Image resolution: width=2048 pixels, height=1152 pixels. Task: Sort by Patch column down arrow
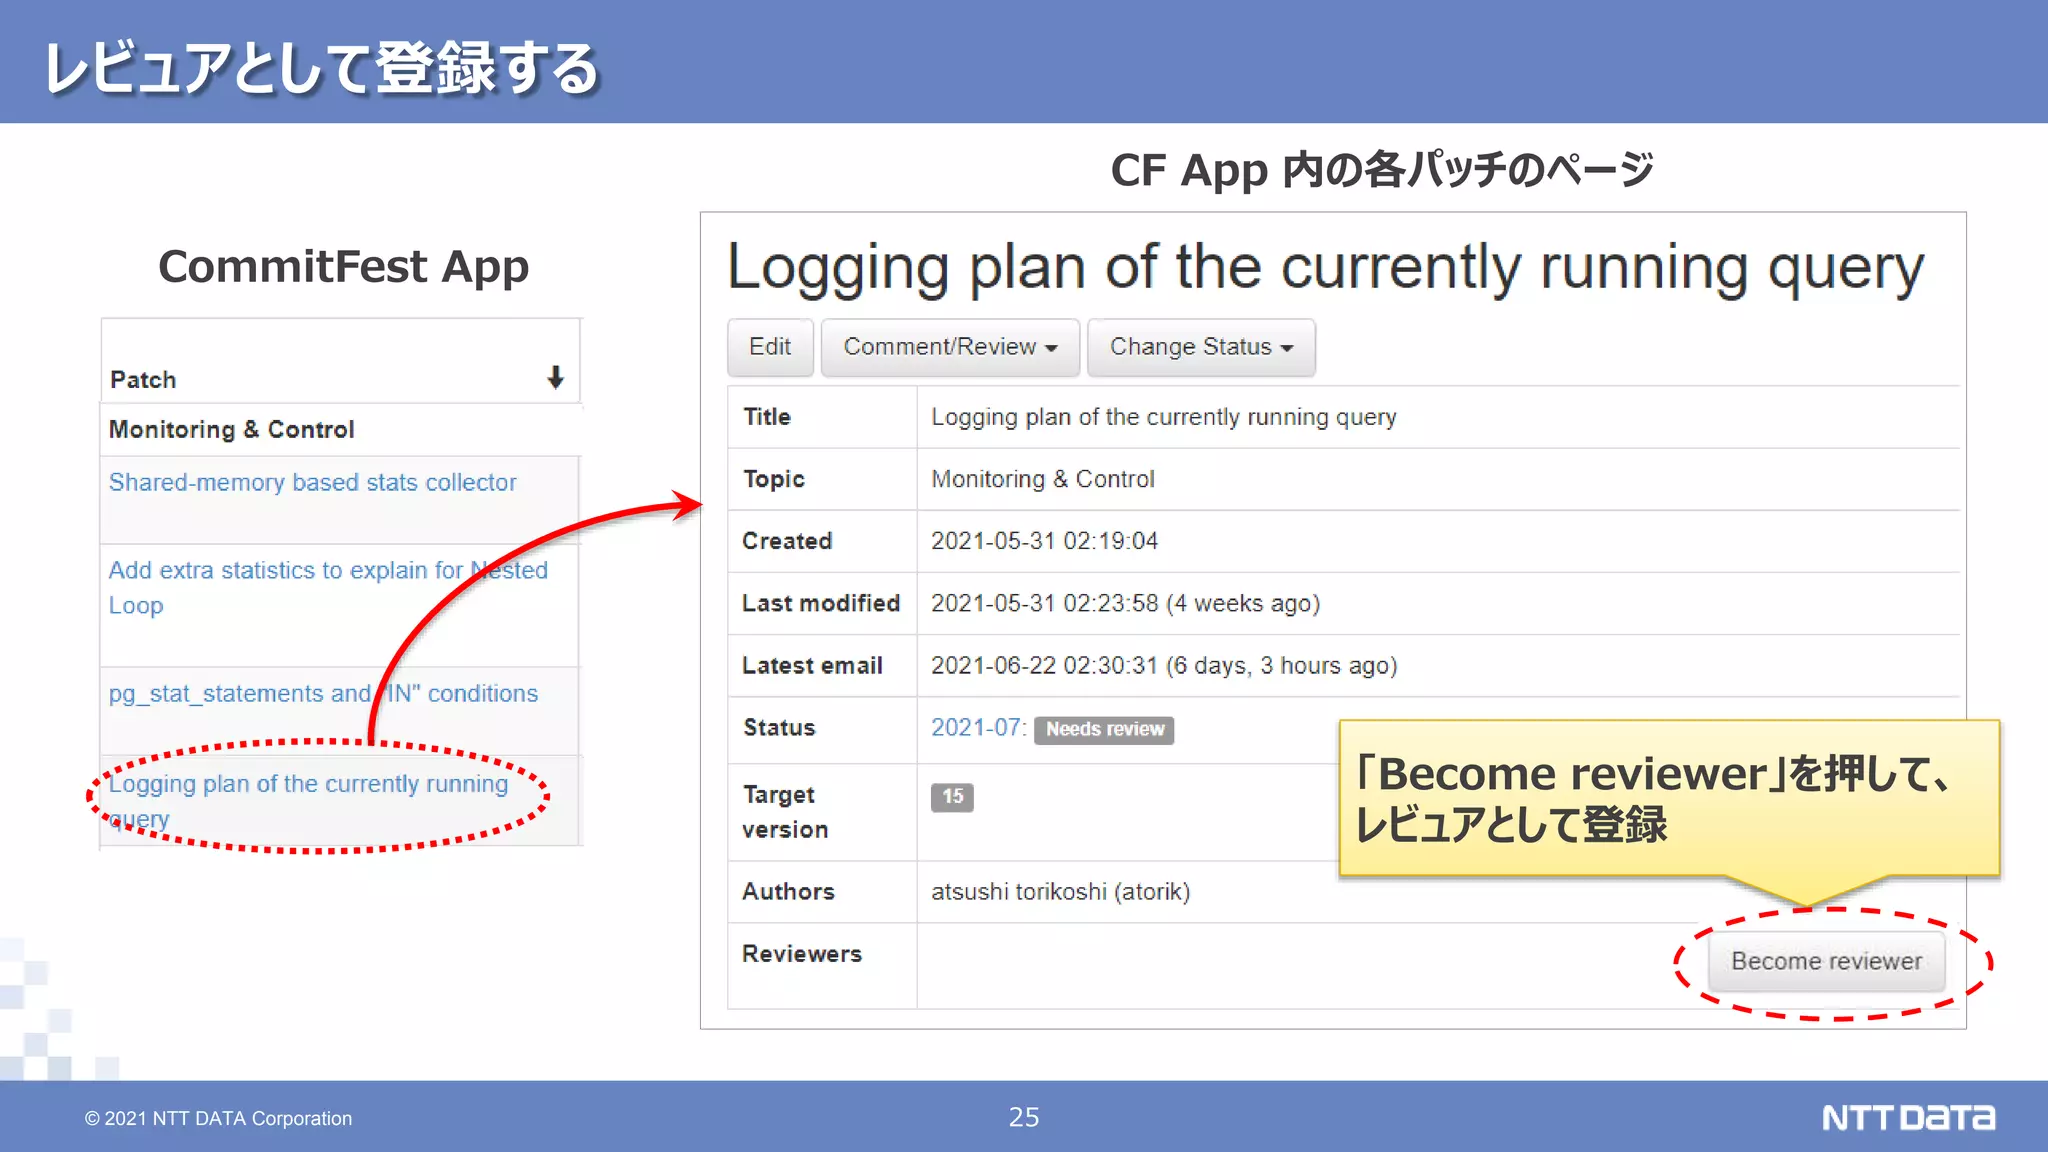pyautogui.click(x=556, y=378)
